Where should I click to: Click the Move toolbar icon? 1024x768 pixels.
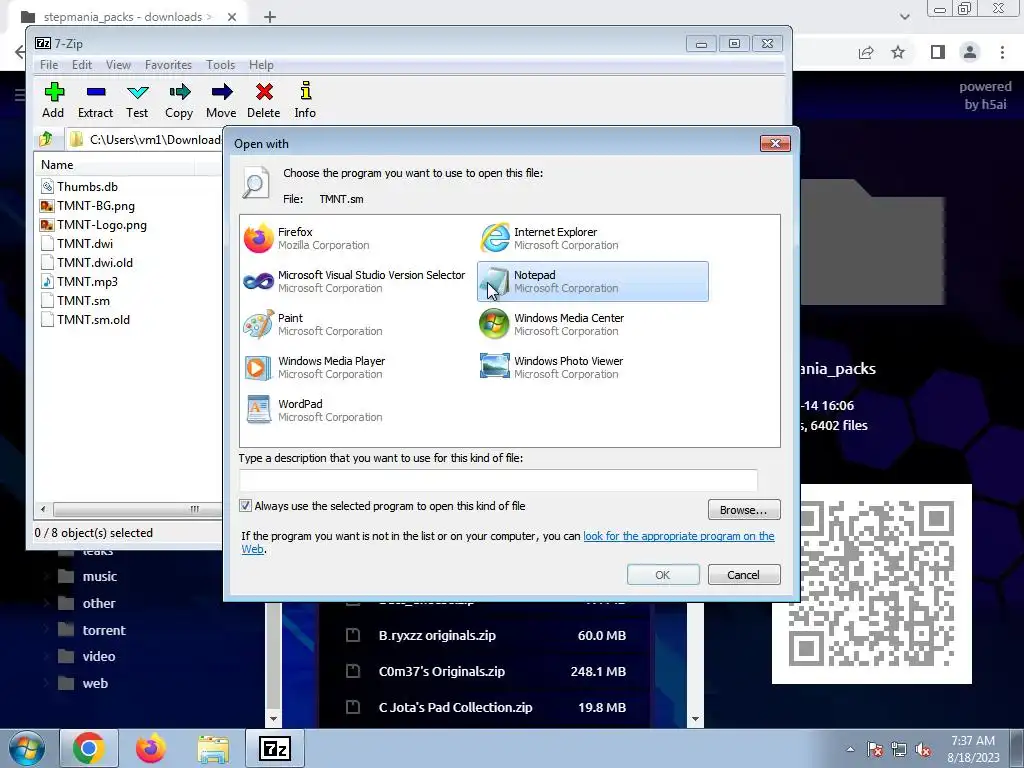(x=221, y=100)
